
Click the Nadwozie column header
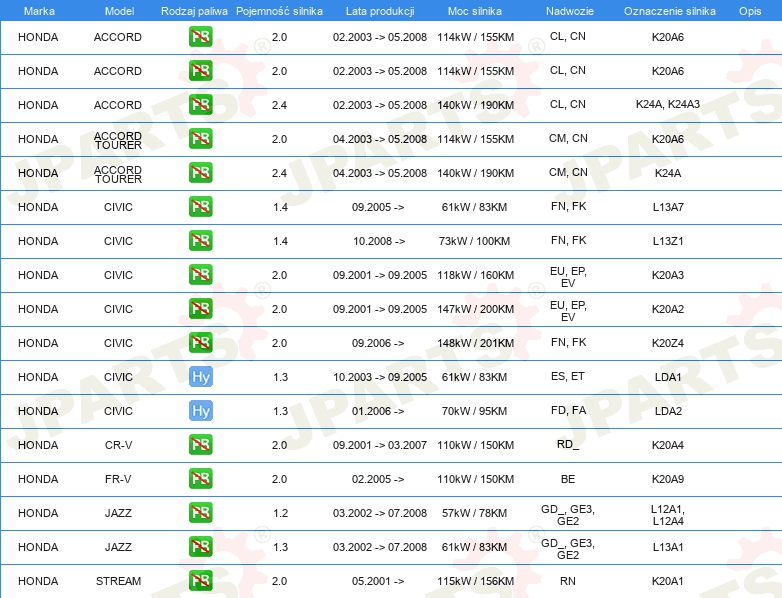click(x=570, y=11)
